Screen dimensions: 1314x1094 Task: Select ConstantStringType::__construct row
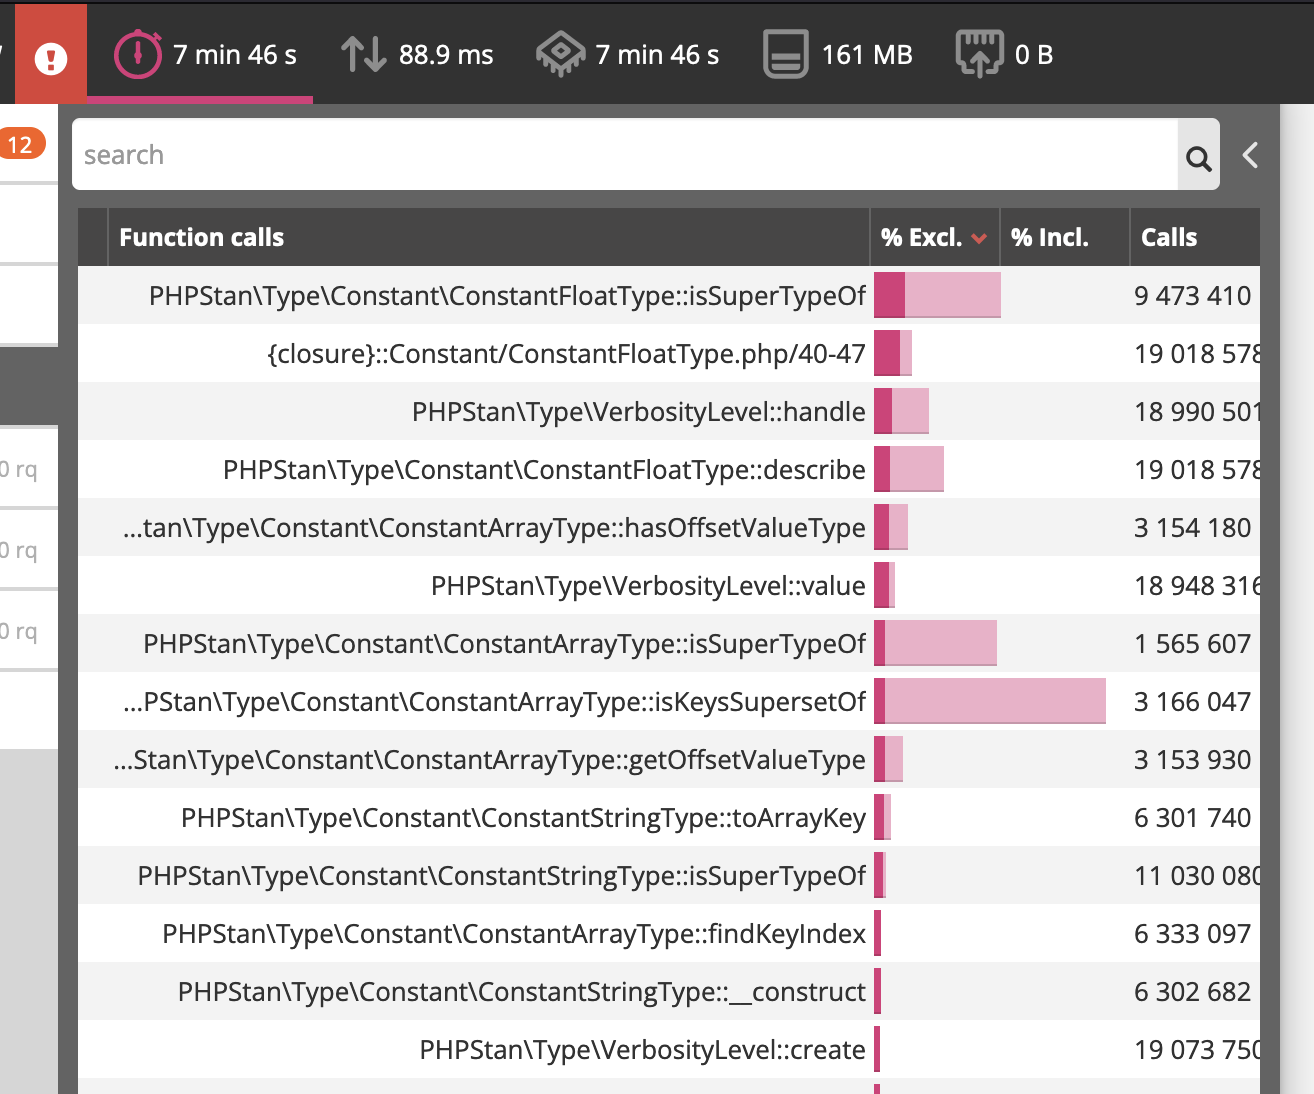pyautogui.click(x=669, y=991)
